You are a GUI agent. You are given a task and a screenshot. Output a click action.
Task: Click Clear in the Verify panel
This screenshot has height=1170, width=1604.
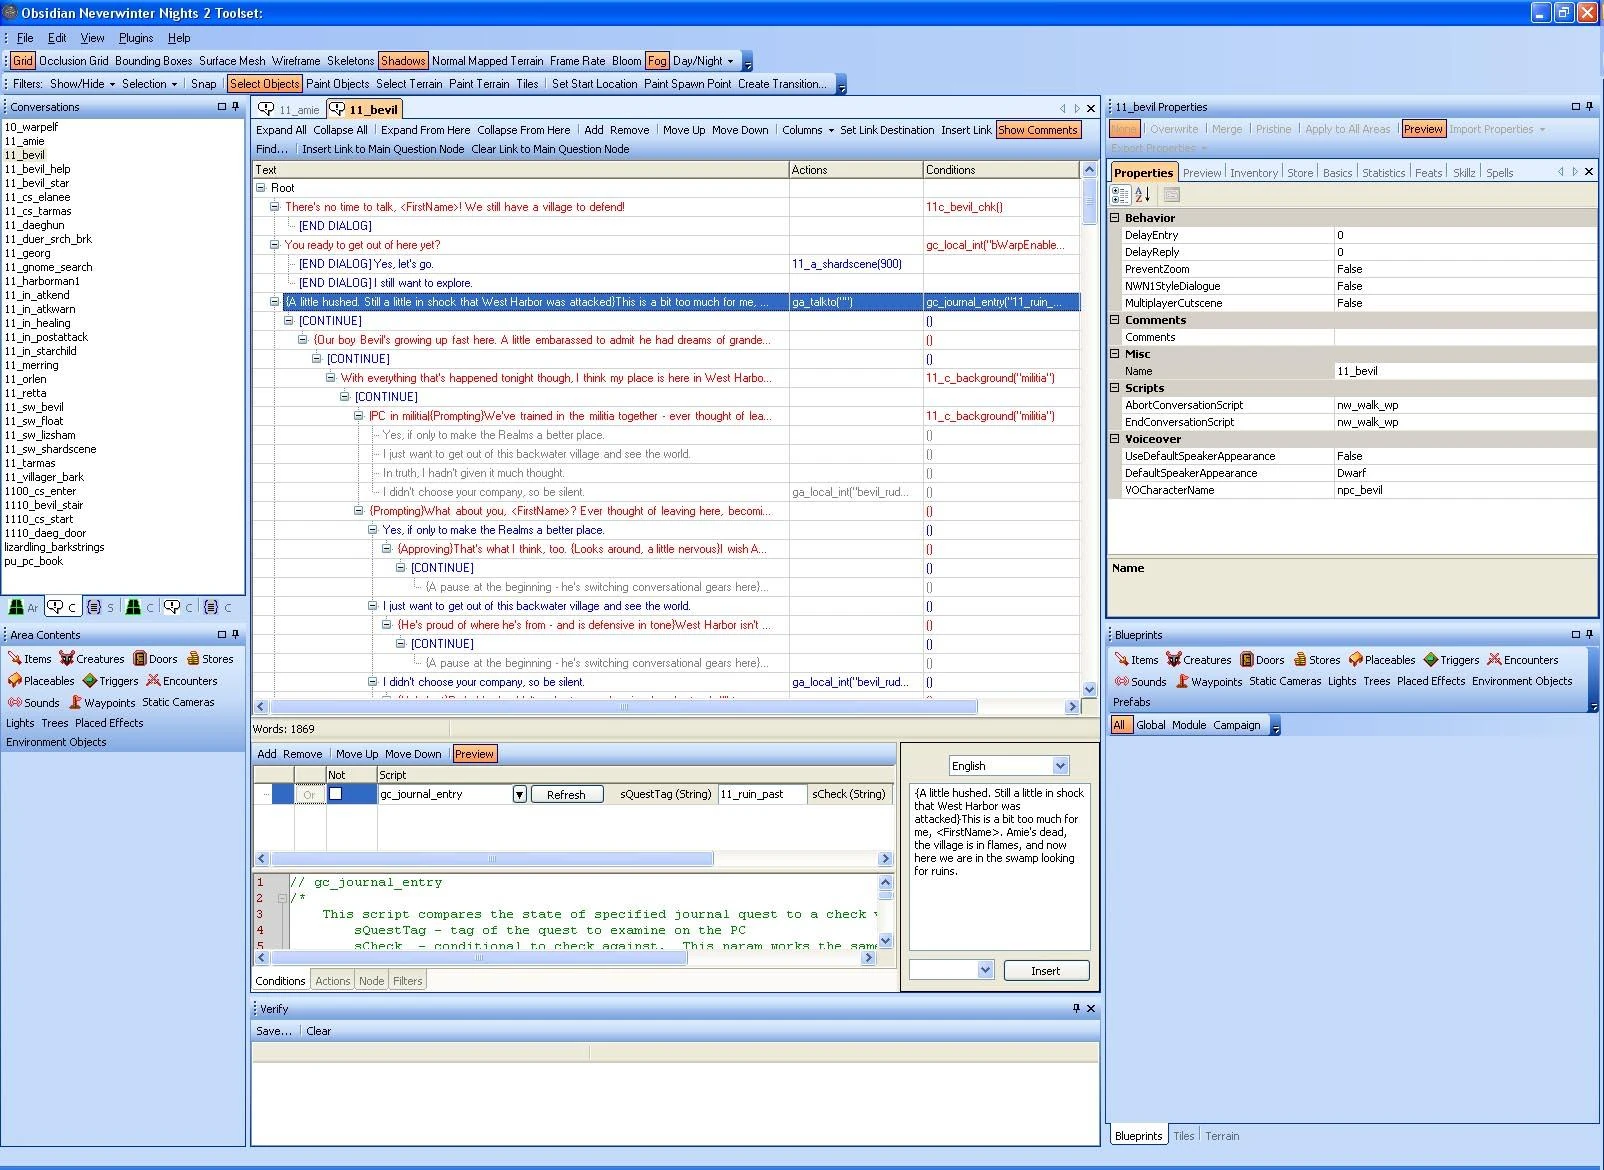pyautogui.click(x=319, y=1031)
